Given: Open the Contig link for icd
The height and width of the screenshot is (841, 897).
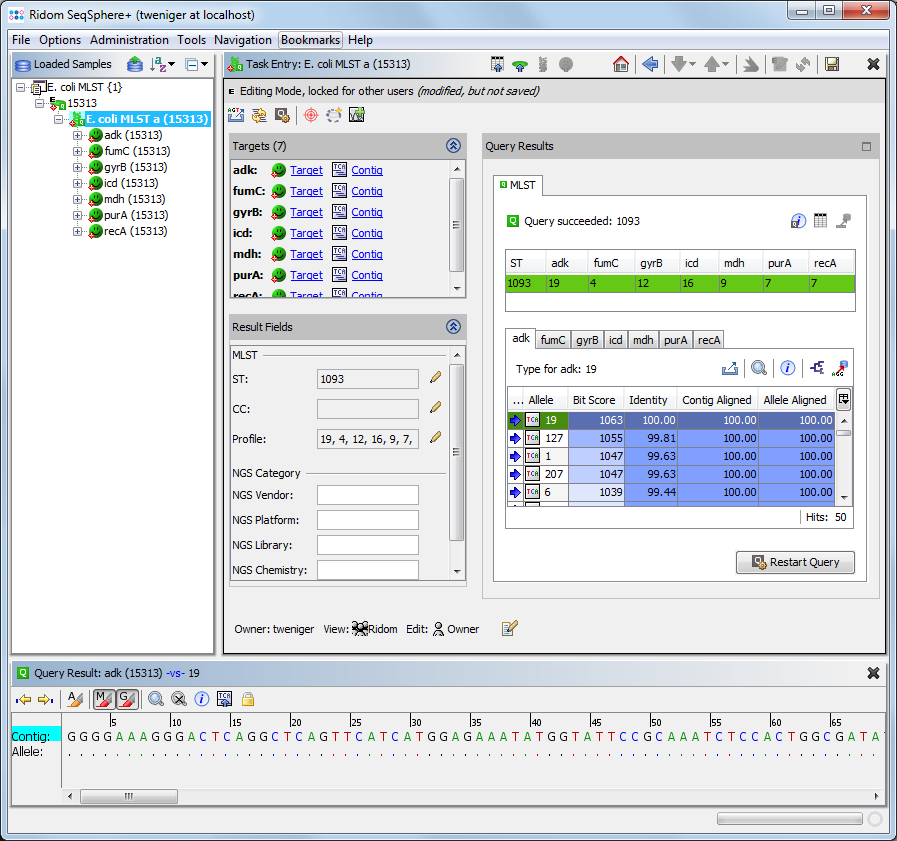Looking at the screenshot, I should click(x=367, y=233).
